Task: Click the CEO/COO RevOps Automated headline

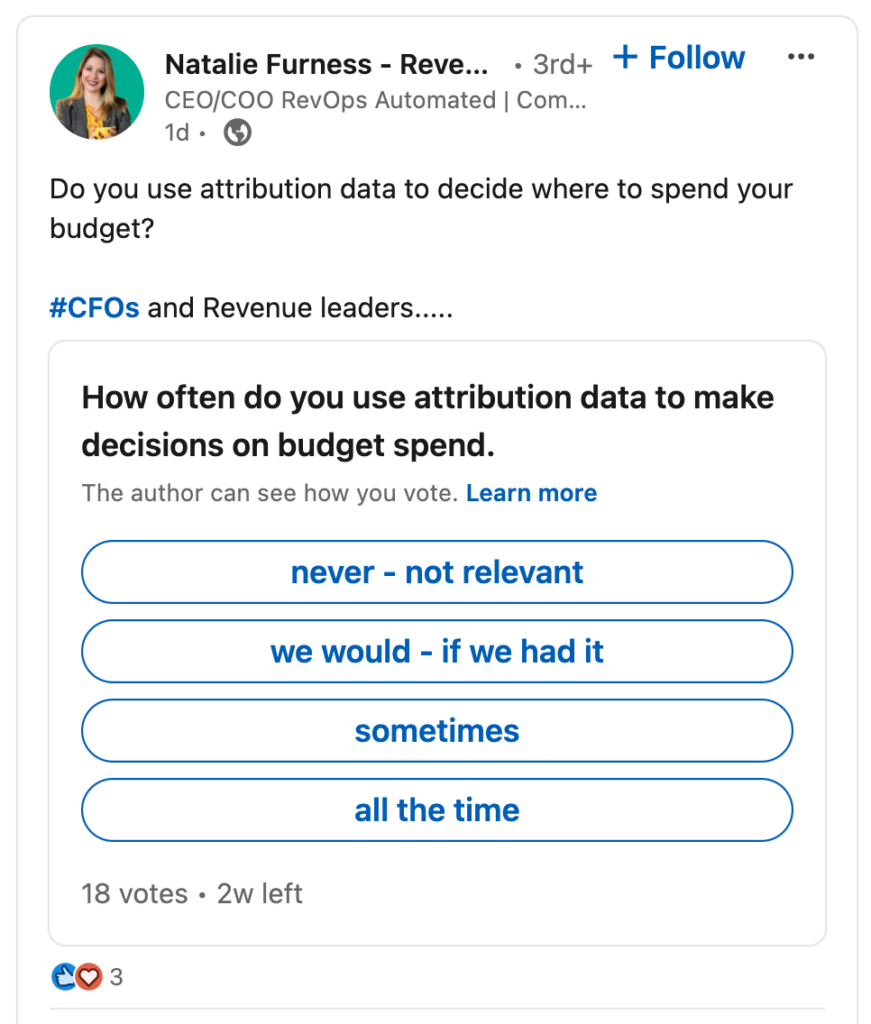Action: pyautogui.click(x=376, y=100)
